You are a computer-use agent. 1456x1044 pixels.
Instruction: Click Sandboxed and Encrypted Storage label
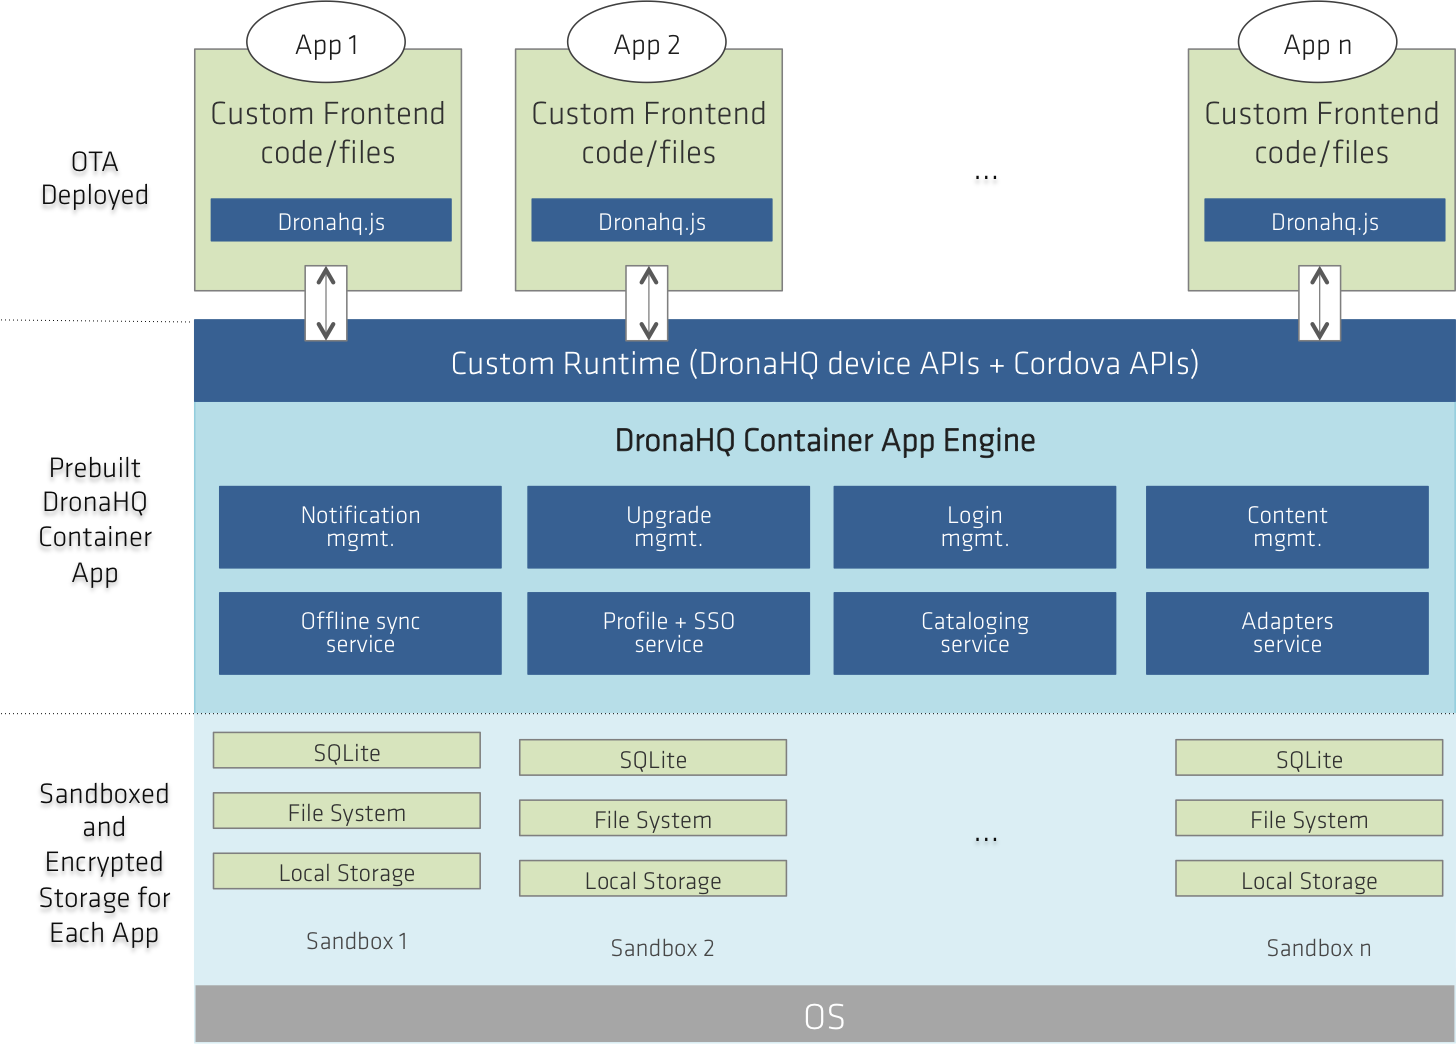coord(104,863)
